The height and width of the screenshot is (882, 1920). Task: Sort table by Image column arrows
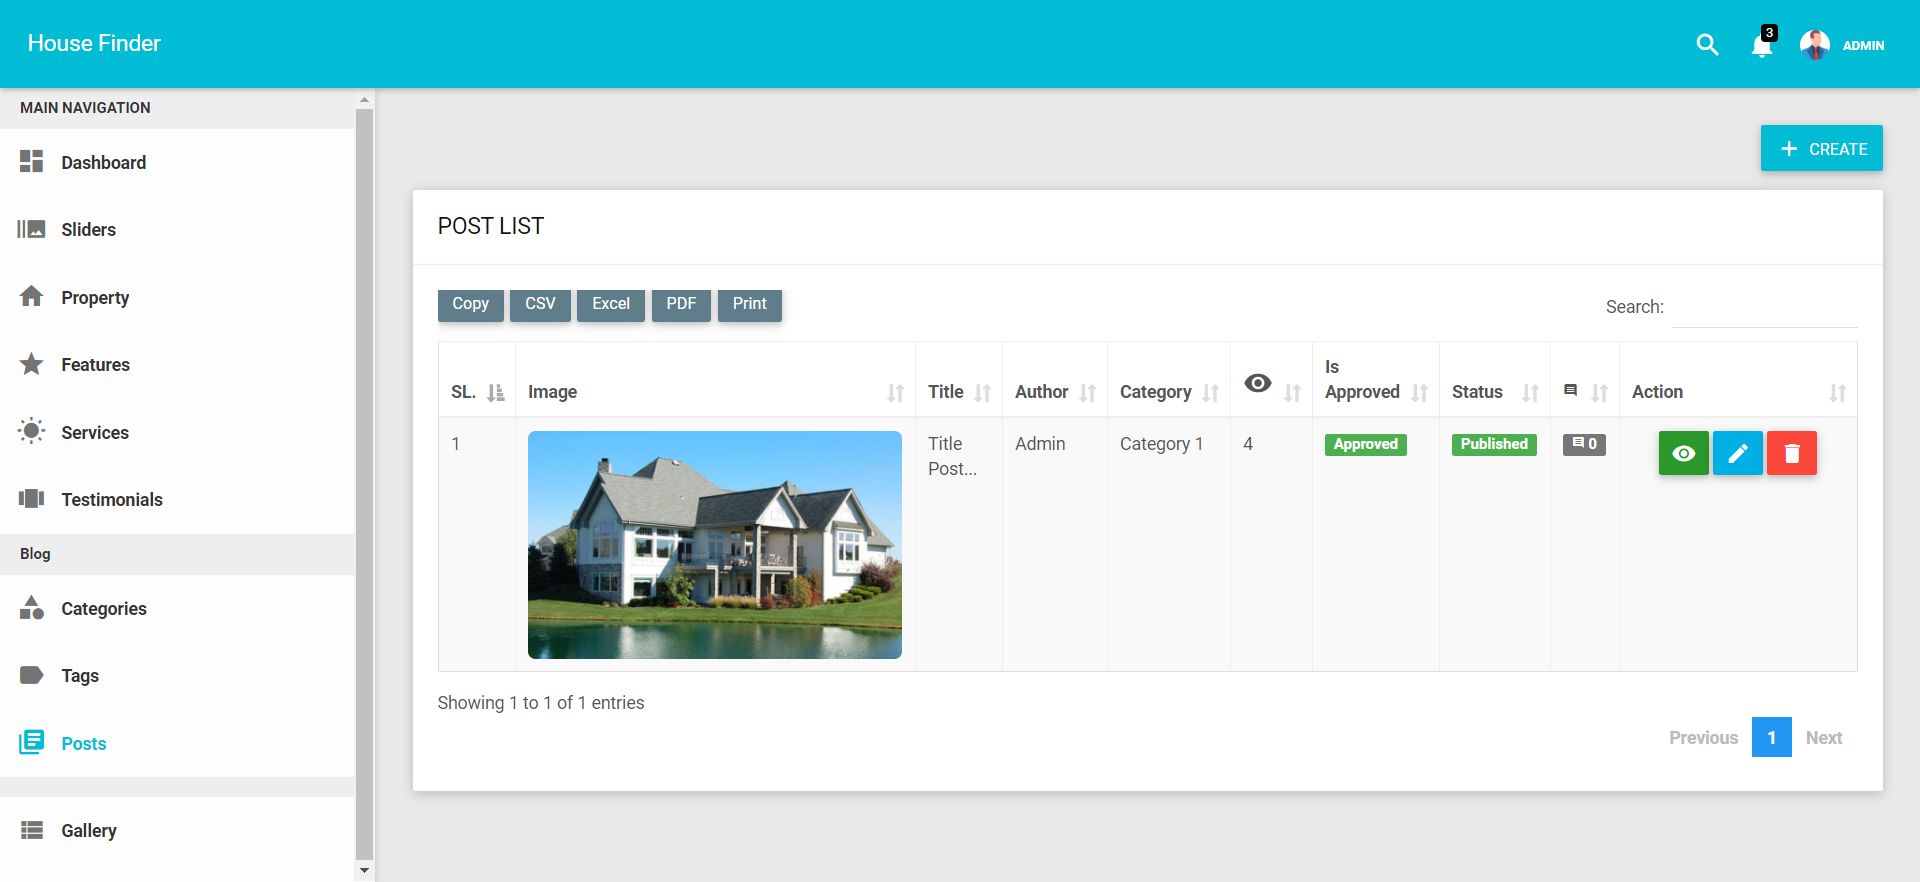tap(895, 393)
